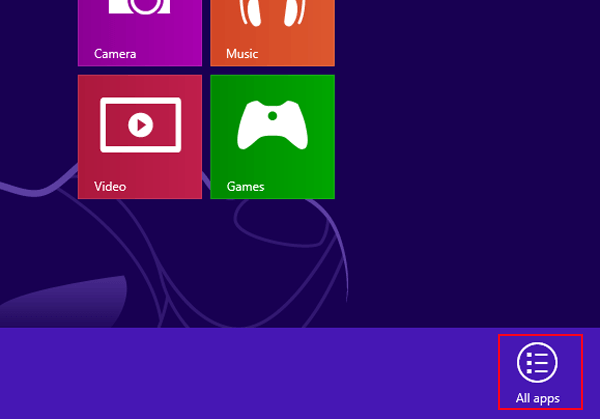Click the All apps button

coord(540,372)
